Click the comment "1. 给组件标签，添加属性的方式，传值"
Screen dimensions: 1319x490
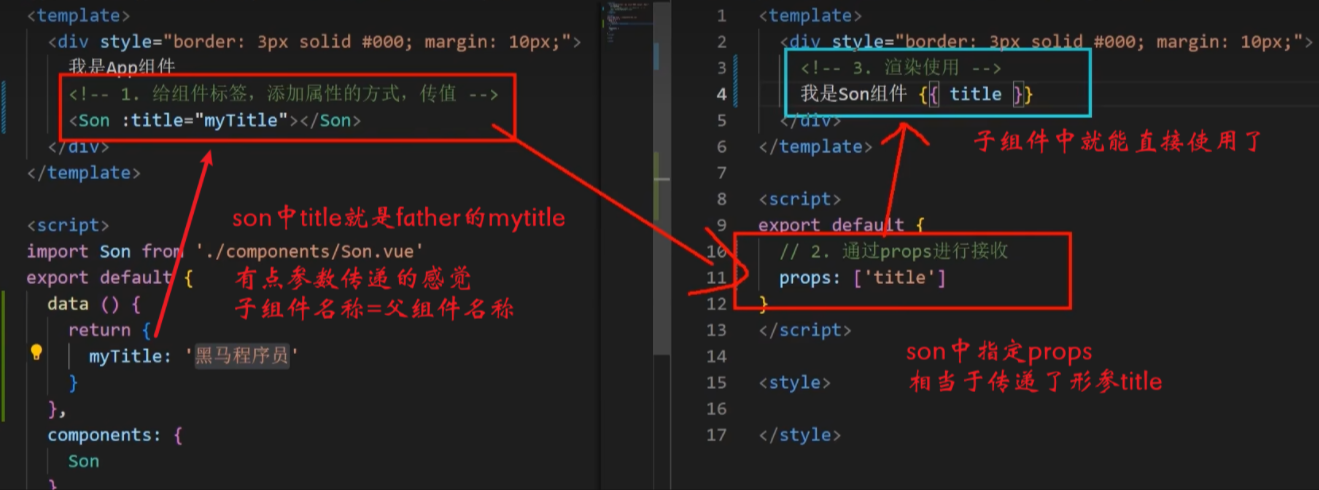[x=283, y=94]
